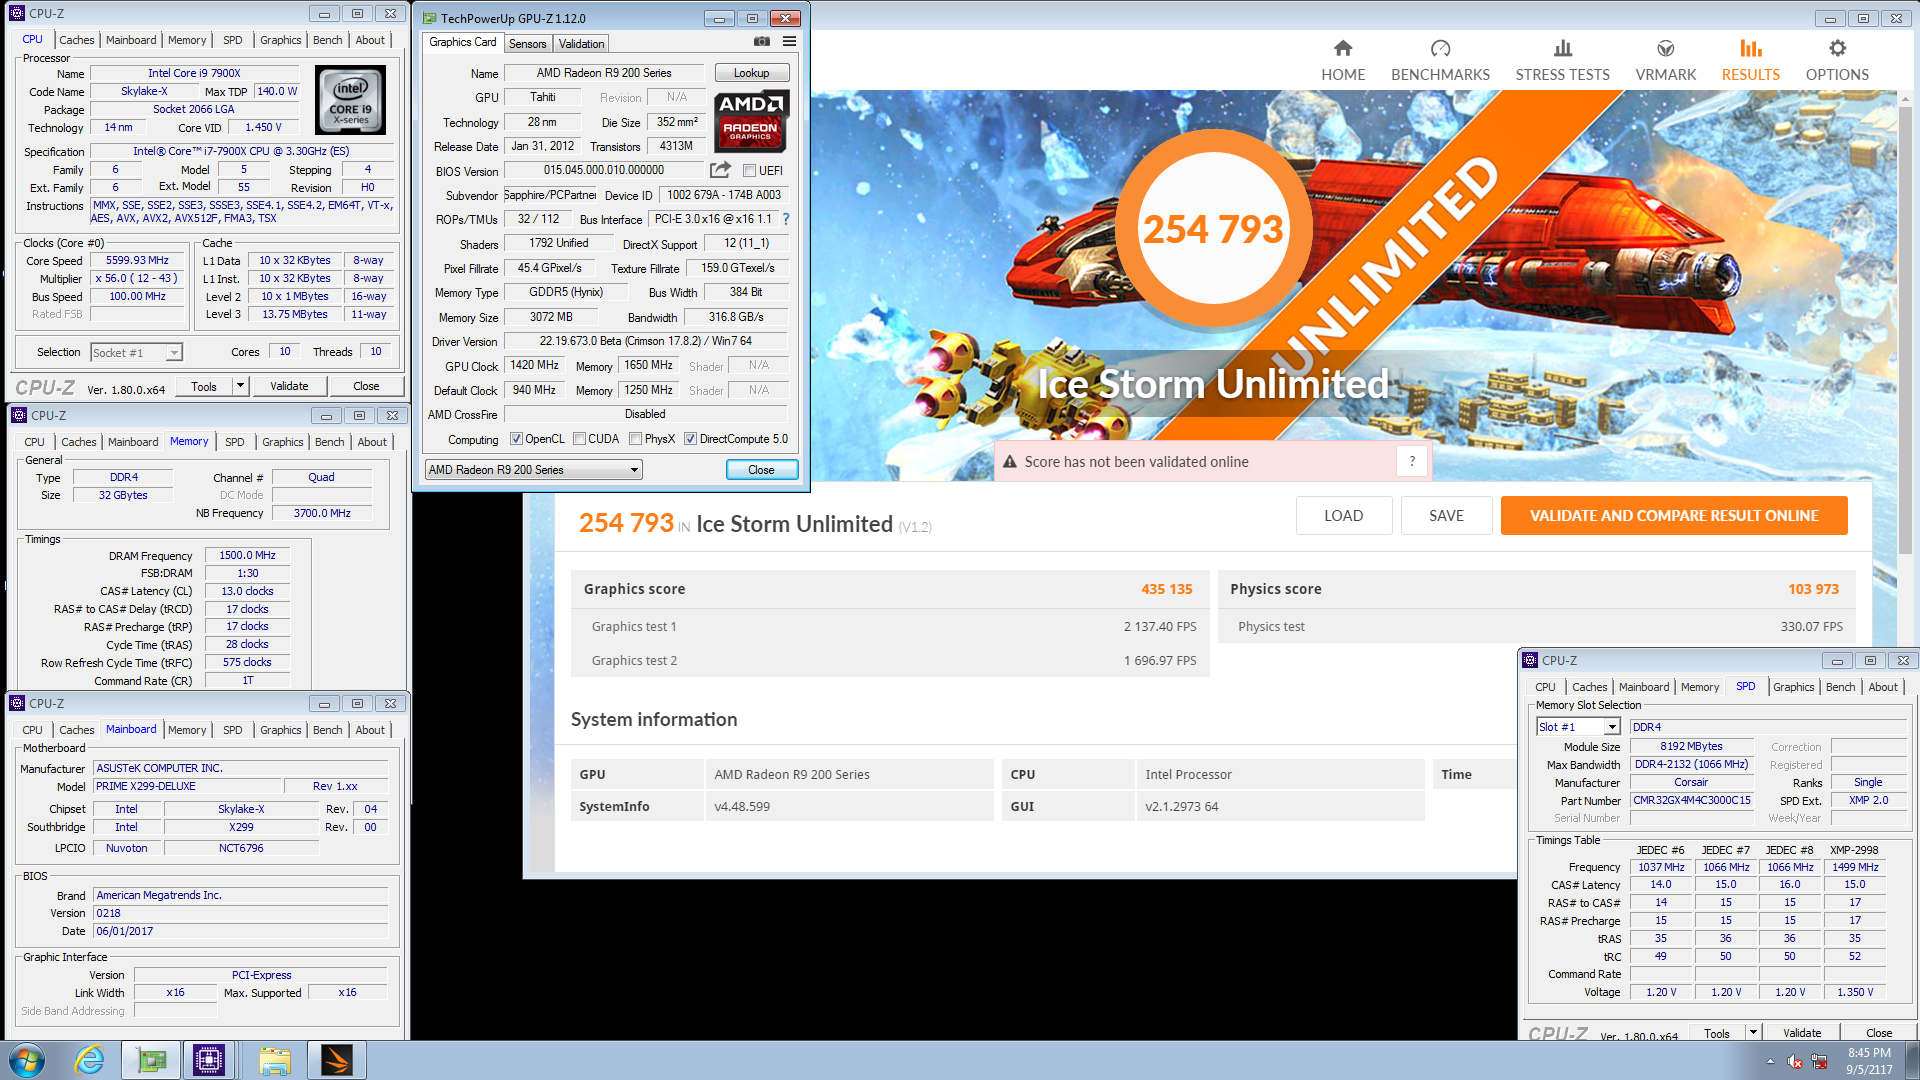Click the XMP-2998 voltage 1.350 V cell
1920x1080 pixels.
point(1854,992)
